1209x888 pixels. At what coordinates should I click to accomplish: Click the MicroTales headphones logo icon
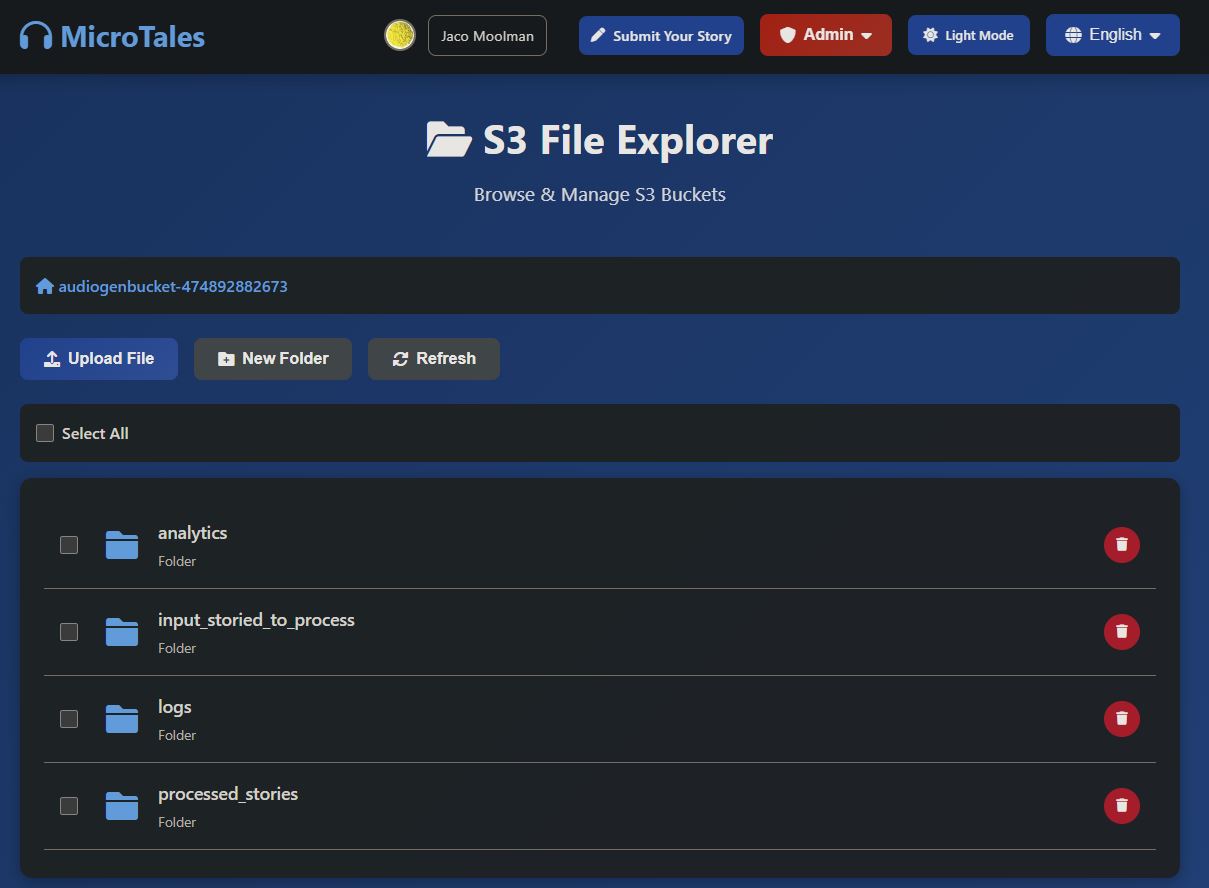(36, 37)
